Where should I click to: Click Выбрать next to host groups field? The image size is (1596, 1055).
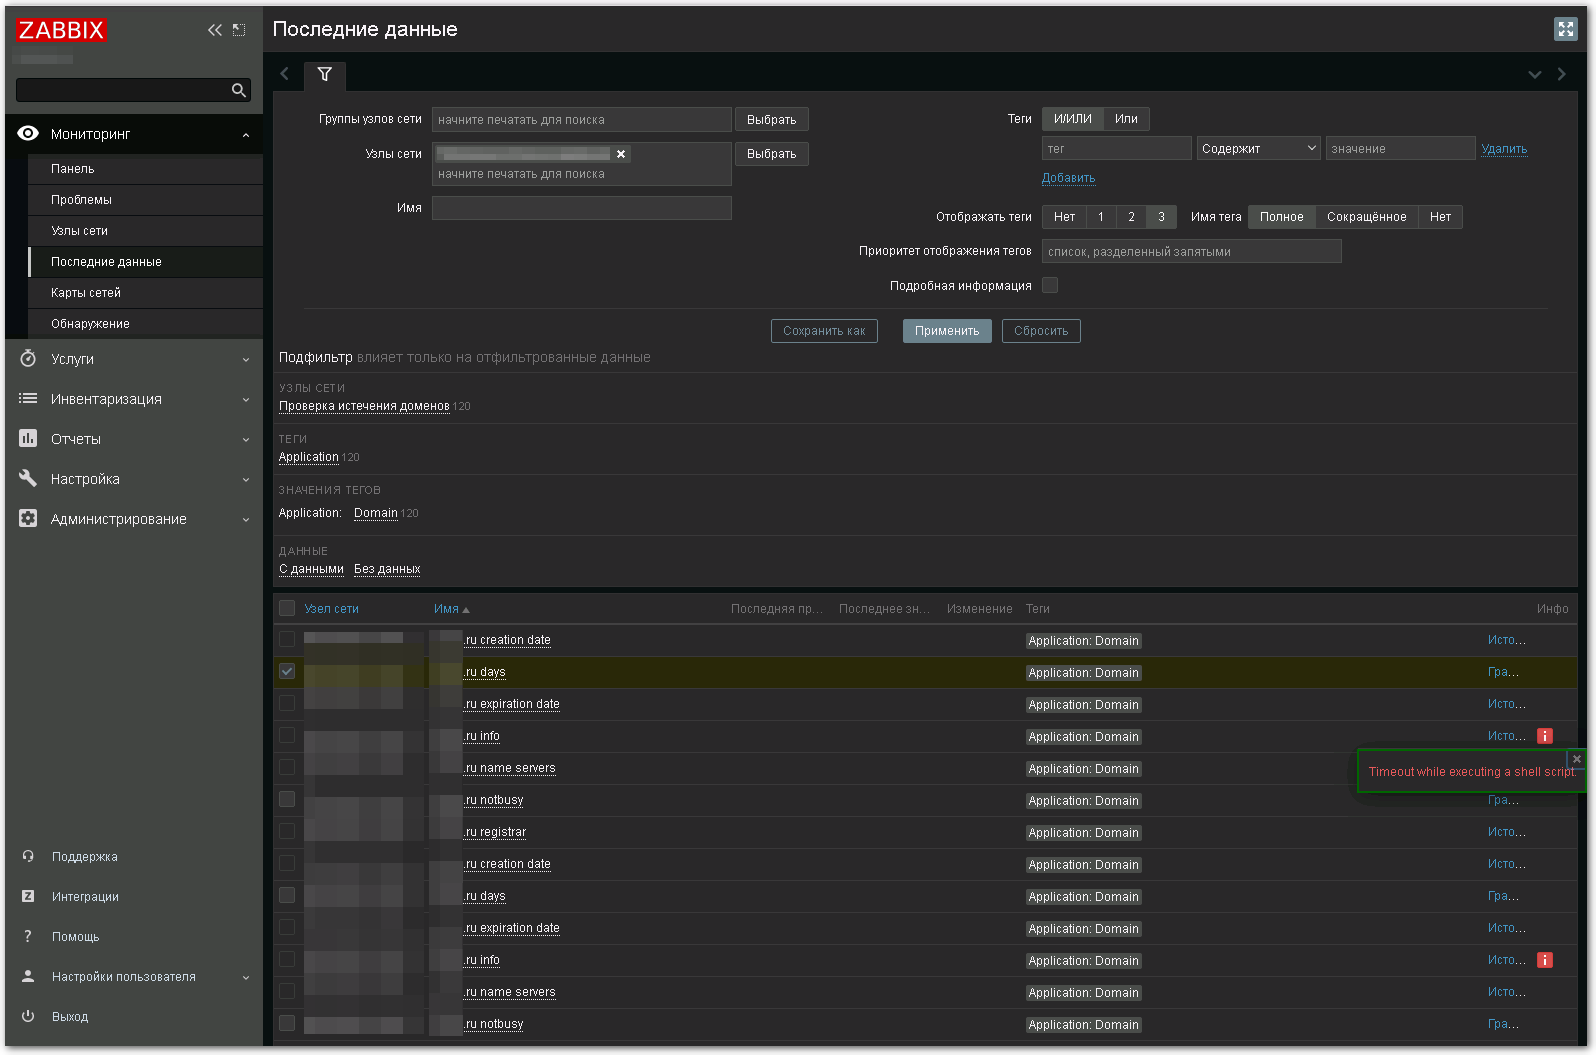772,120
